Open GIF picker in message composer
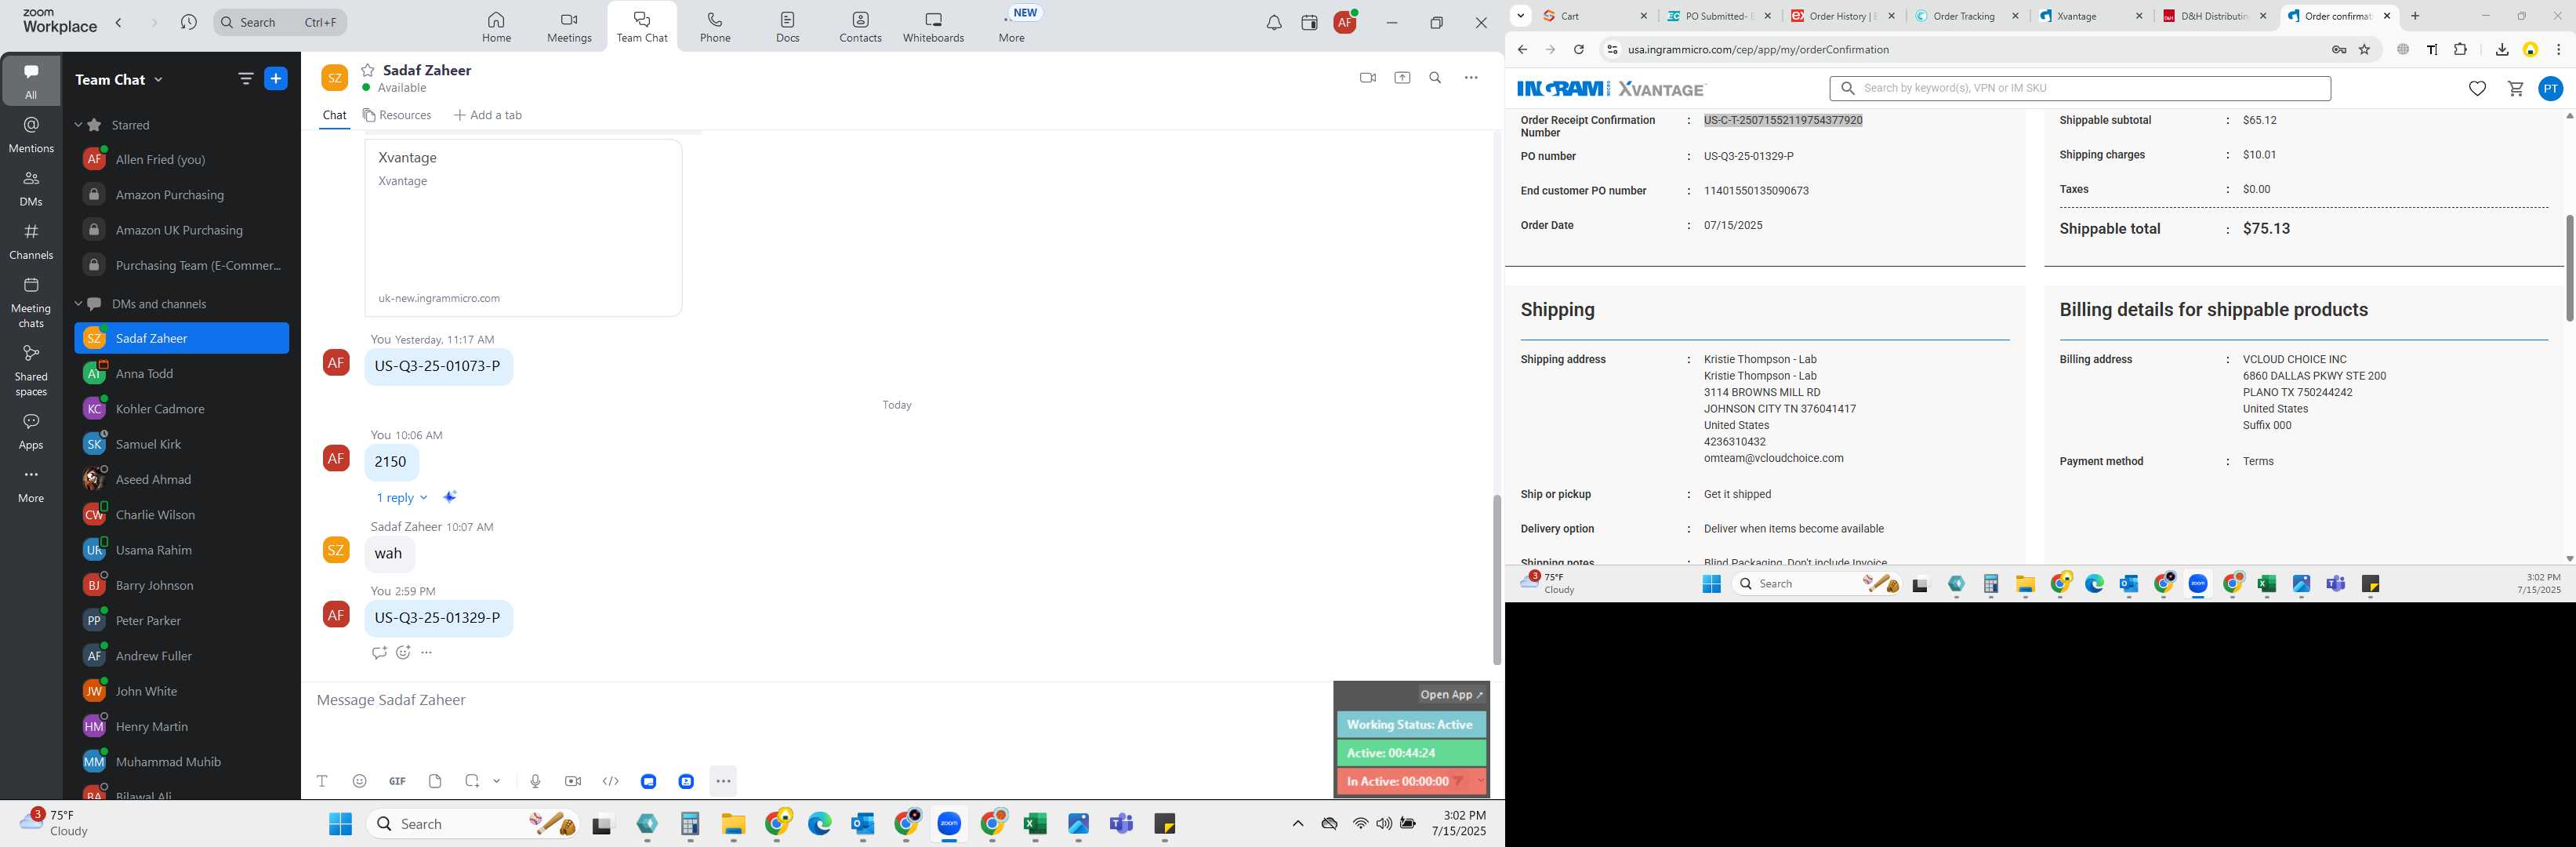This screenshot has height=847, width=2576. 397,781
